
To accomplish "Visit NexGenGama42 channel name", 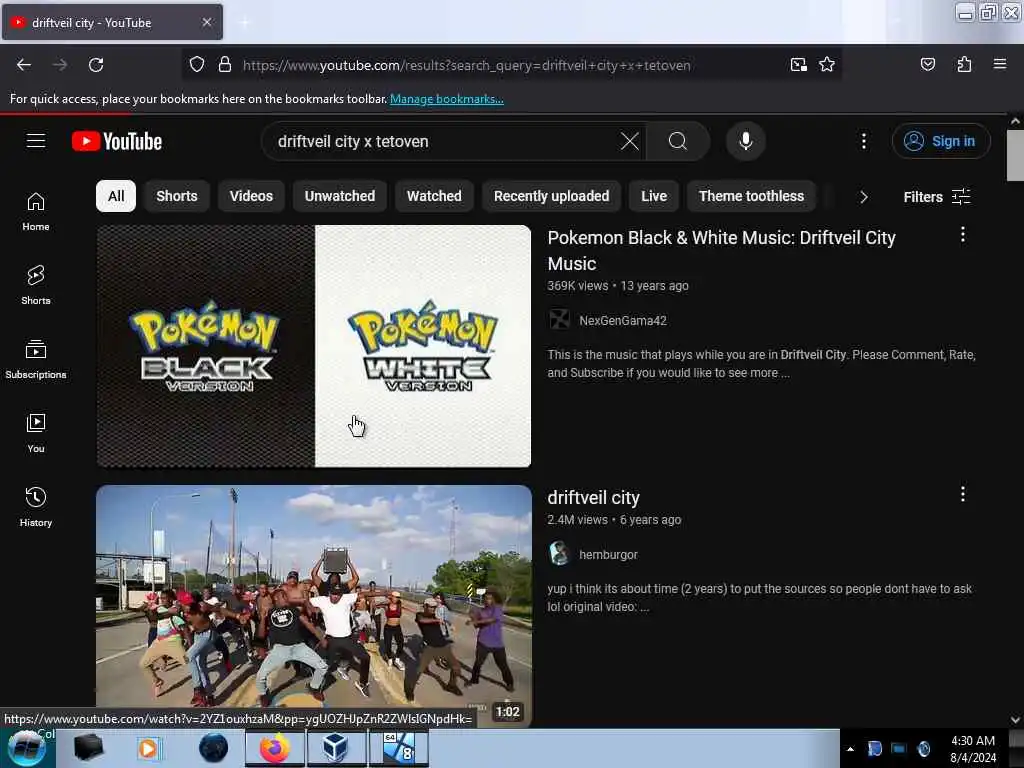I will click(622, 321).
